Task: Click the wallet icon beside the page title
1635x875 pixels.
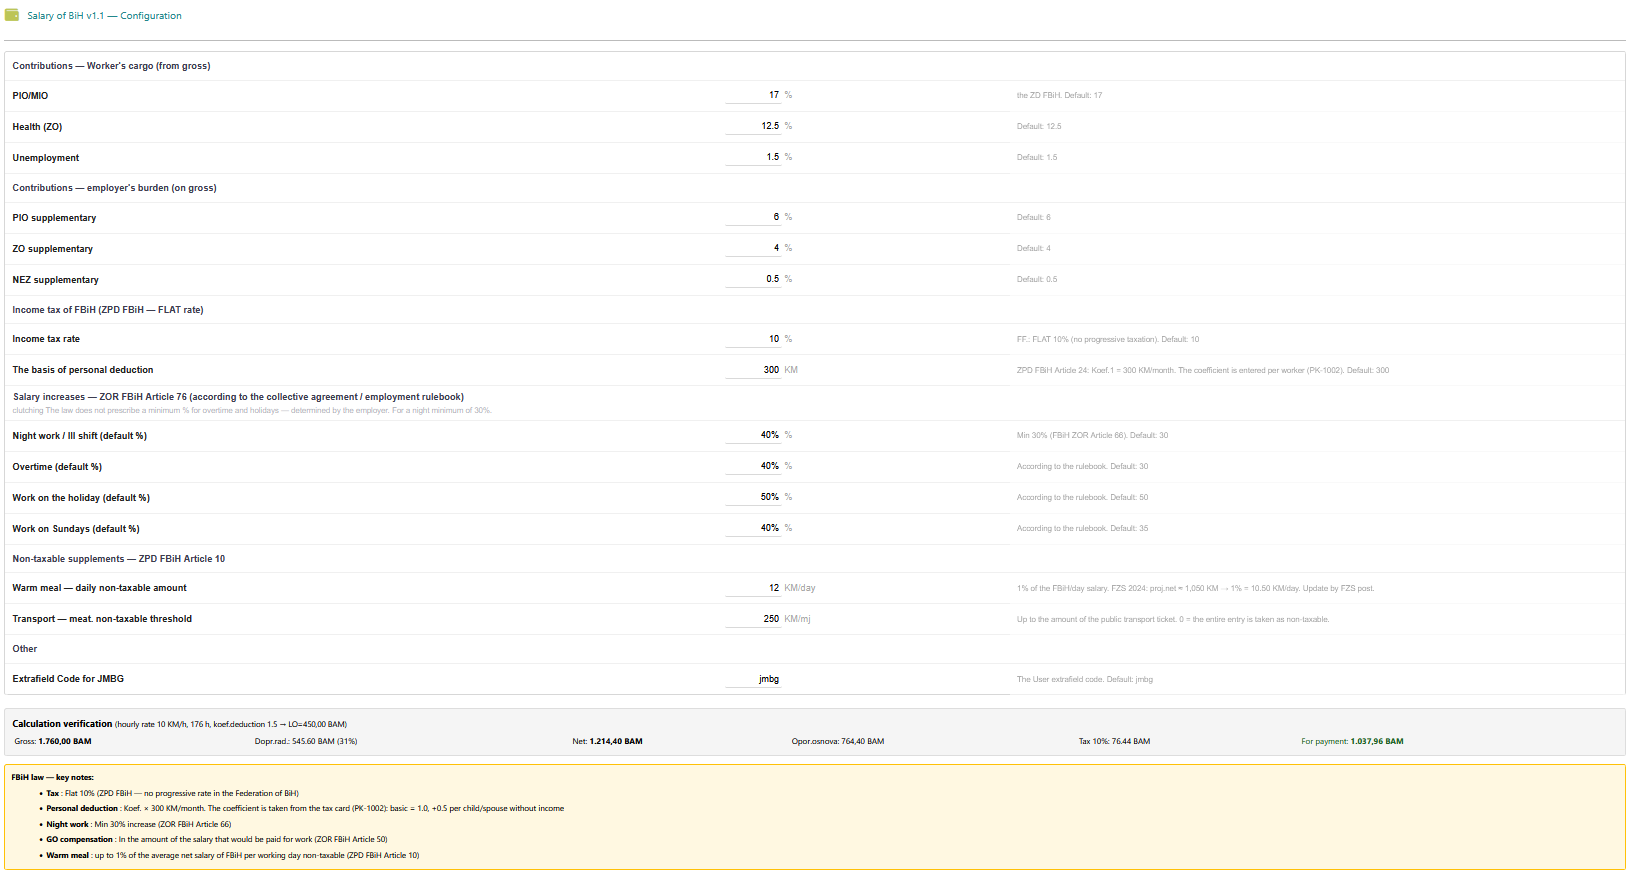Action: [x=12, y=15]
